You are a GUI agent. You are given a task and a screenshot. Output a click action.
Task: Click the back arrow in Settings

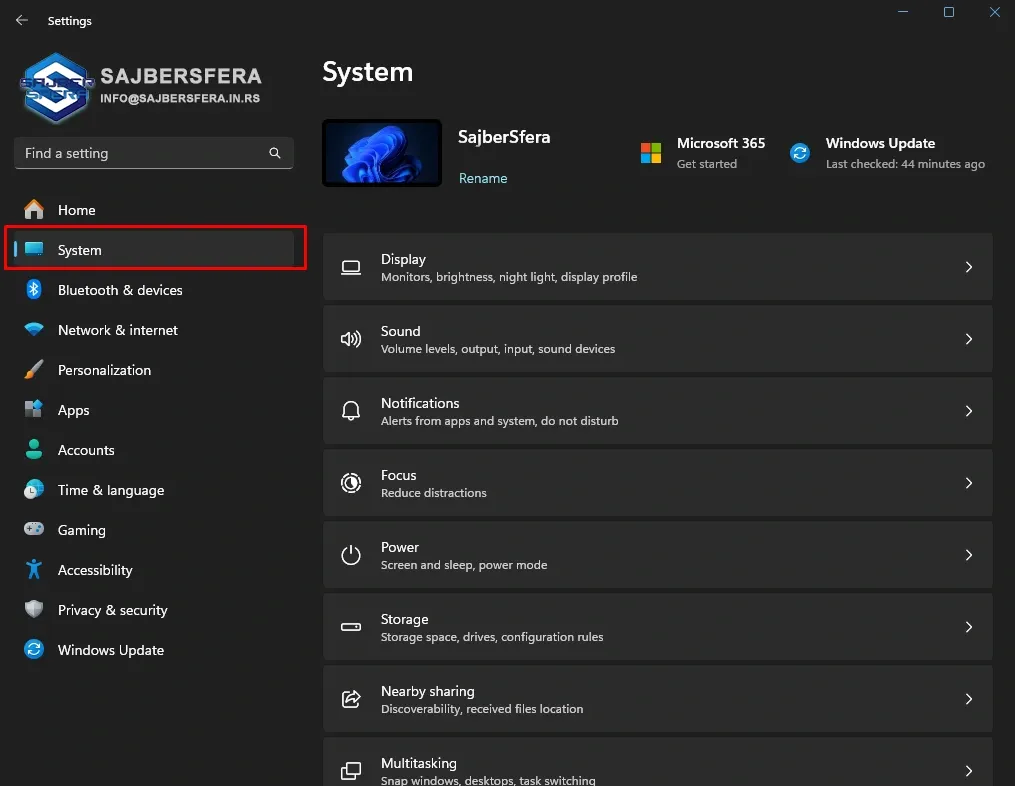pyautogui.click(x=22, y=20)
